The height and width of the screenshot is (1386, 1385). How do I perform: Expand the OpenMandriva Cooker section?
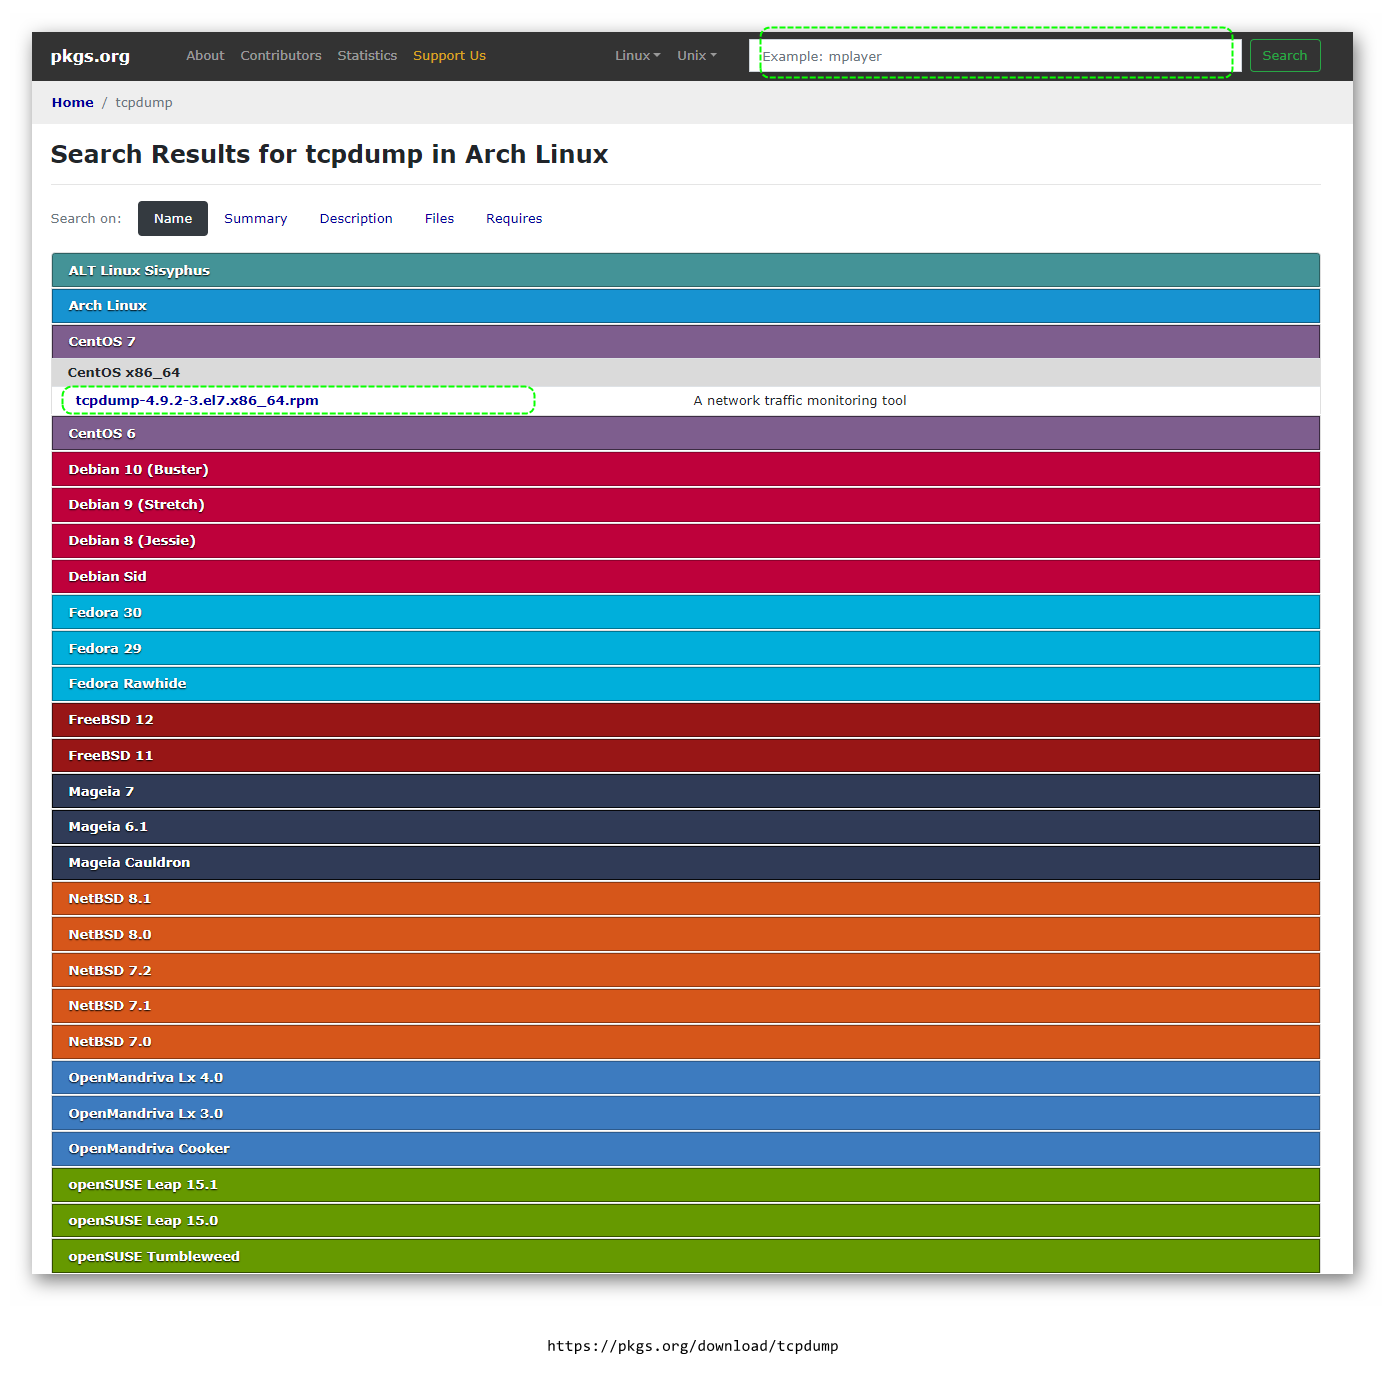tap(686, 1149)
